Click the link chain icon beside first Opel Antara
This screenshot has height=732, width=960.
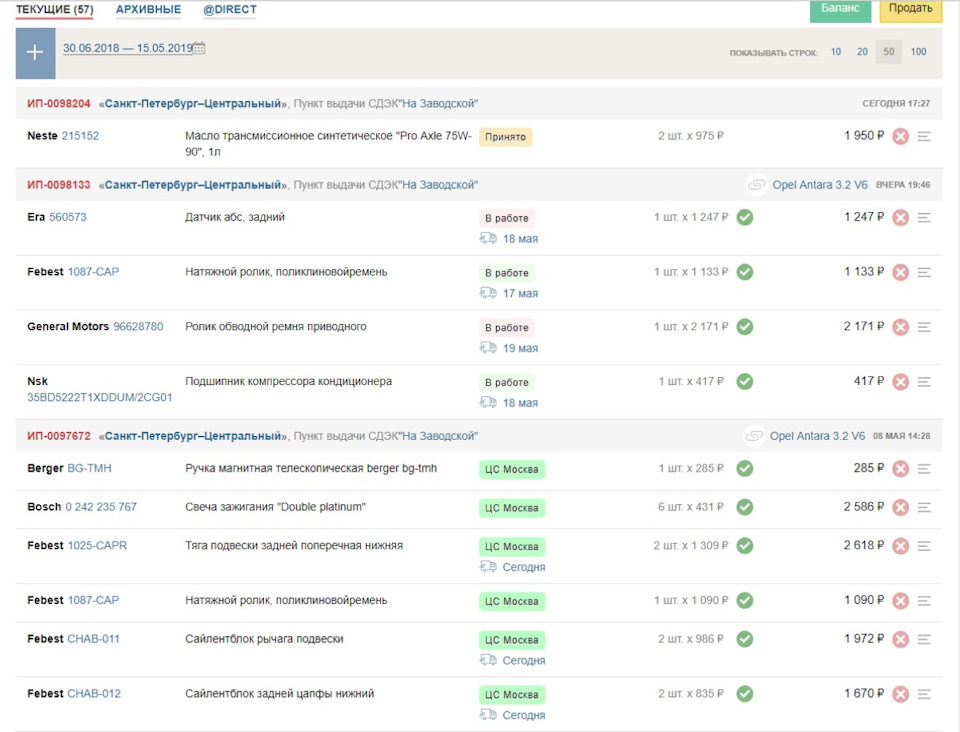756,185
